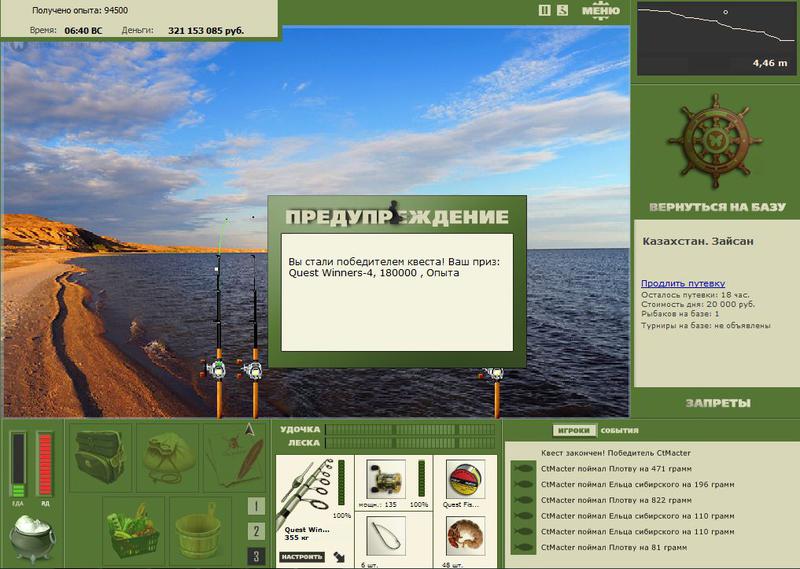Switch to the СОБЫТИЯ tab
The height and width of the screenshot is (569, 800).
click(x=619, y=431)
